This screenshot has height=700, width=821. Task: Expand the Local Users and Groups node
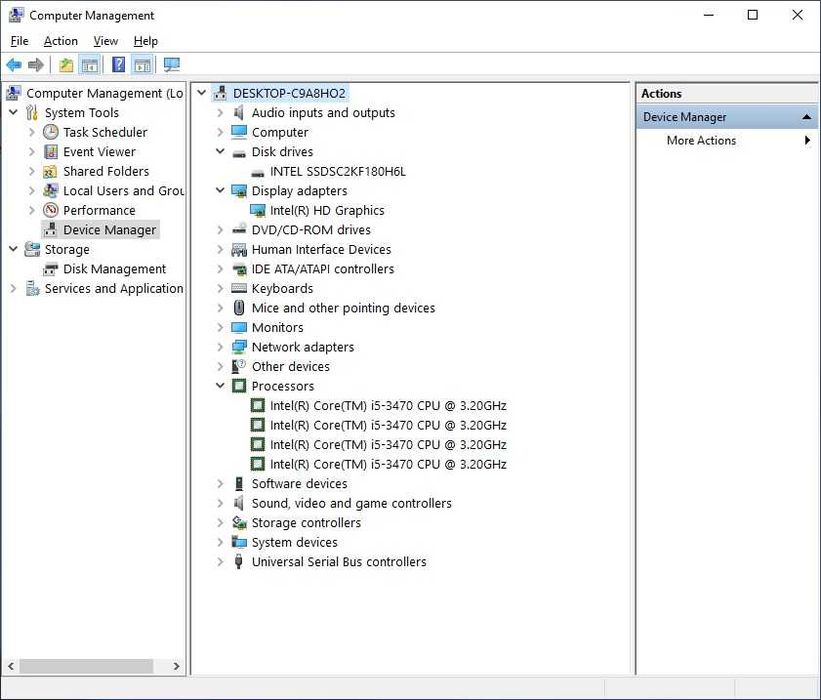click(32, 191)
